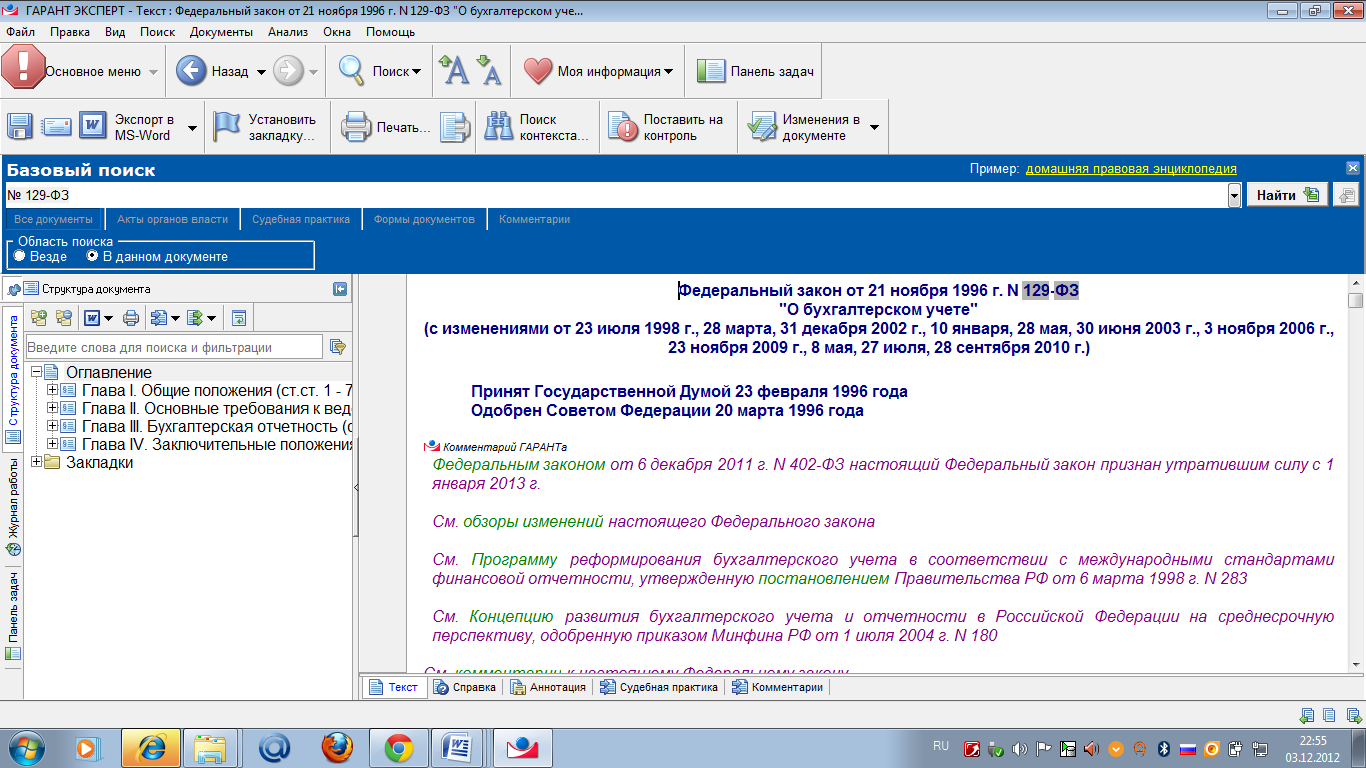This screenshot has width=1366, height=768.
Task: Open the Анализ menu
Action: [288, 32]
